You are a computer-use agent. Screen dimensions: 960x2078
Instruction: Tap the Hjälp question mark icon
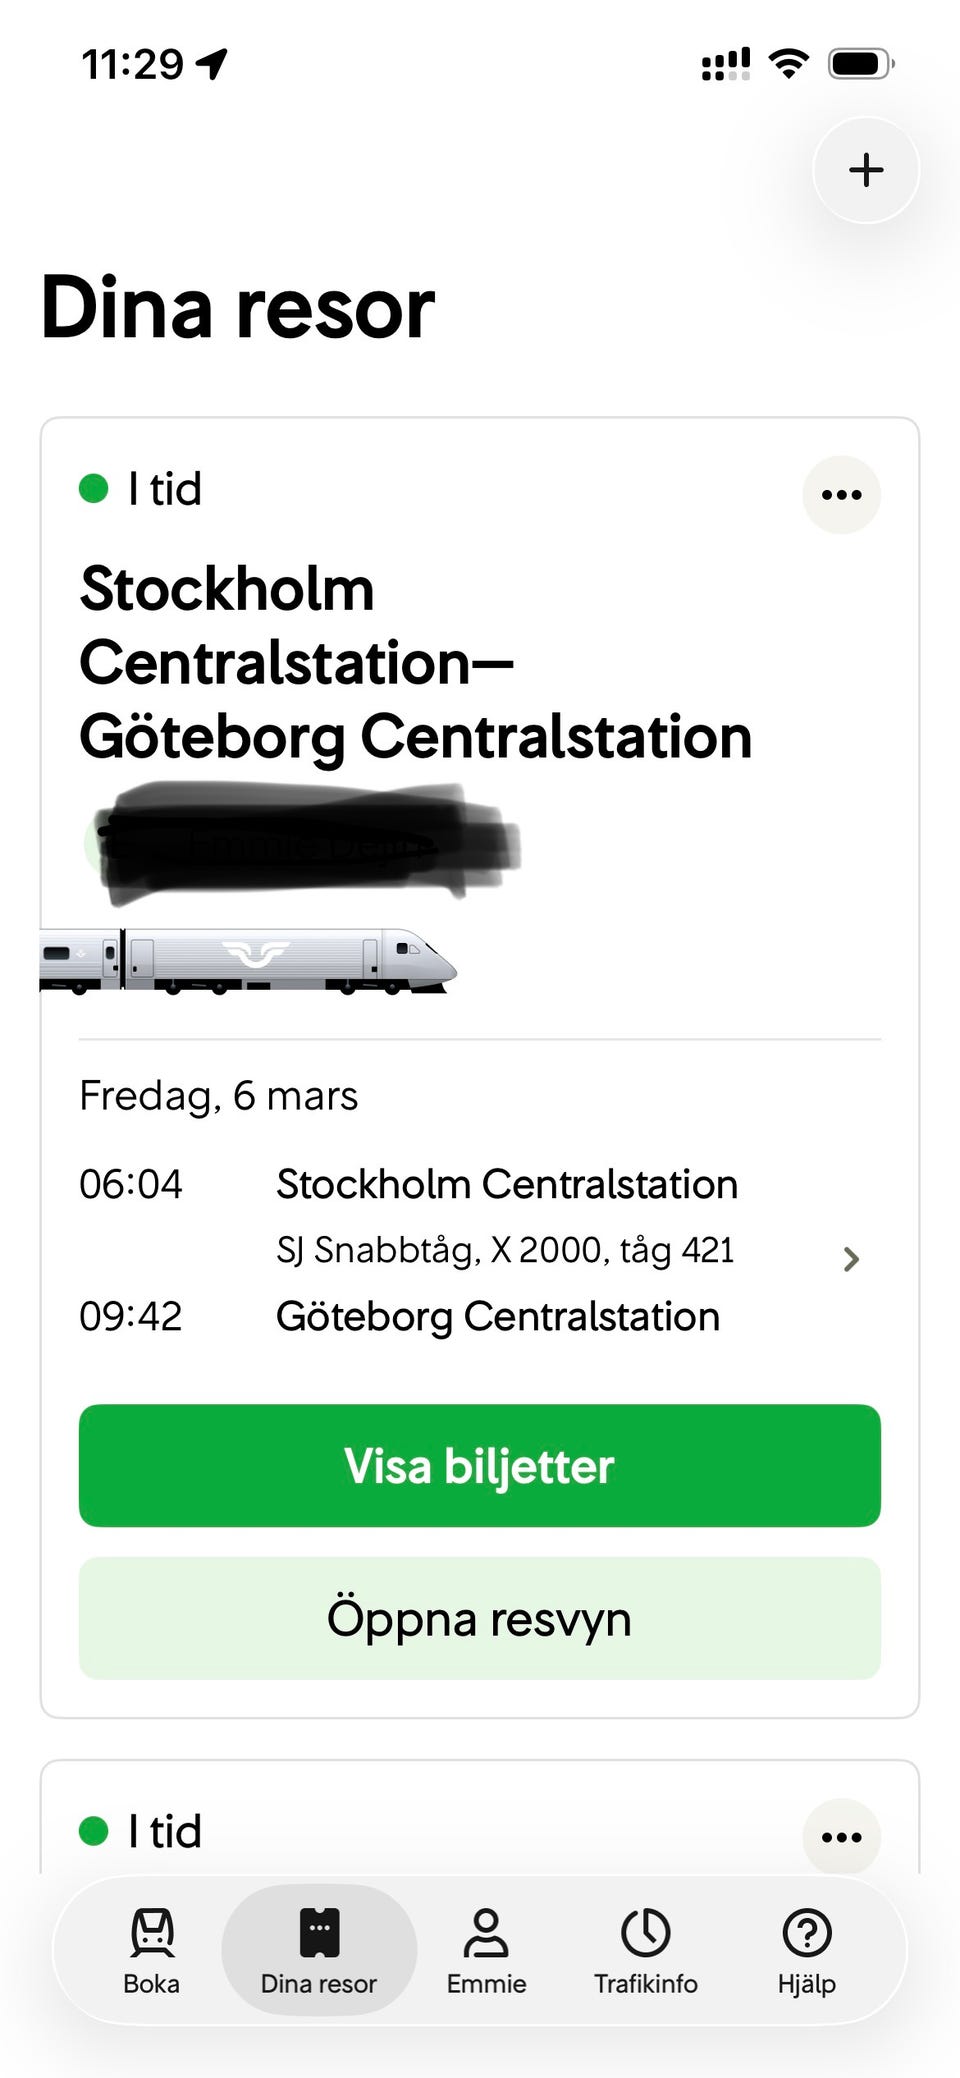click(807, 1932)
